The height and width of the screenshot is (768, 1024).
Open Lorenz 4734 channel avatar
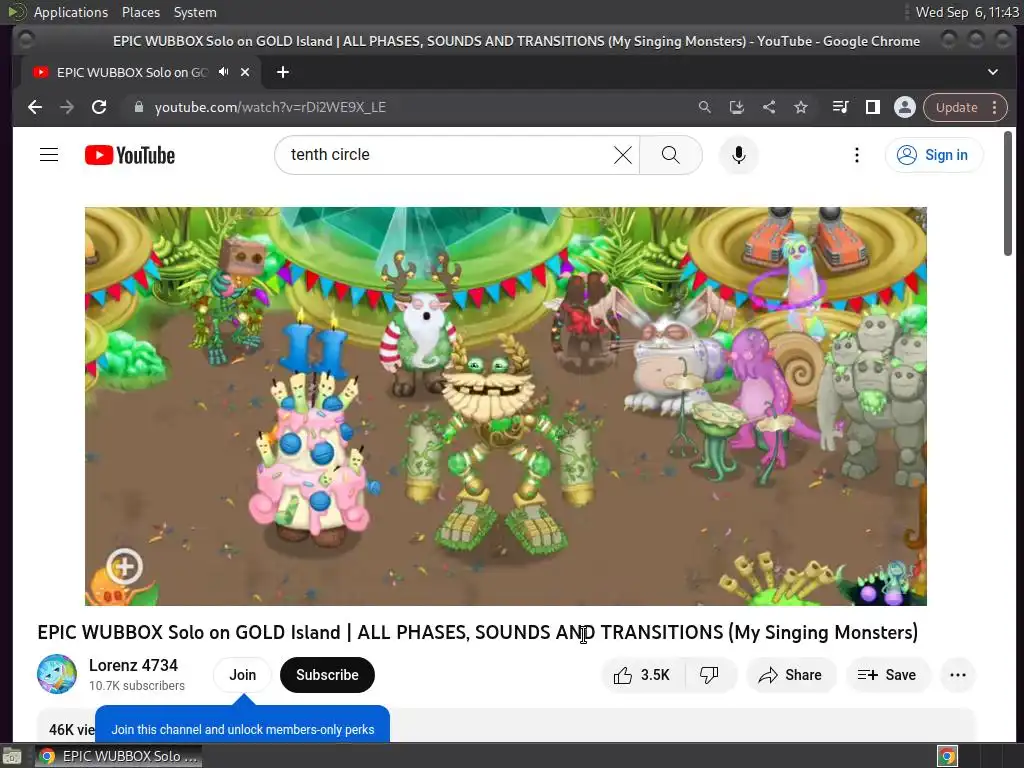57,674
